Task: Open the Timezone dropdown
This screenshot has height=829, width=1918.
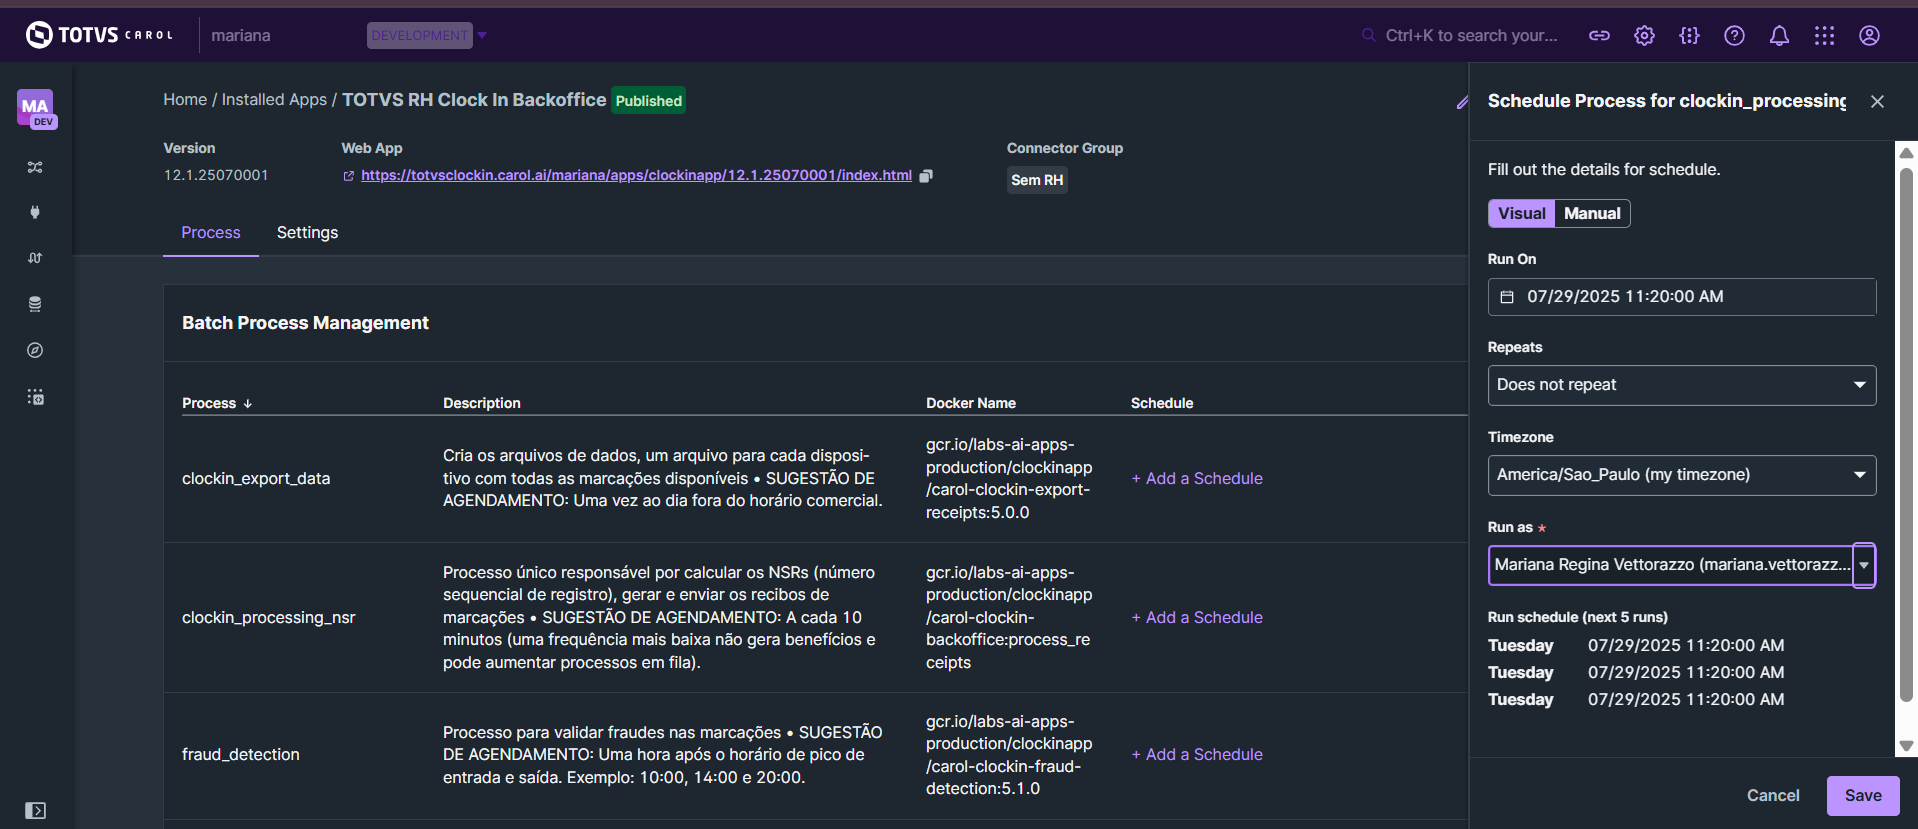Action: pyautogui.click(x=1681, y=475)
